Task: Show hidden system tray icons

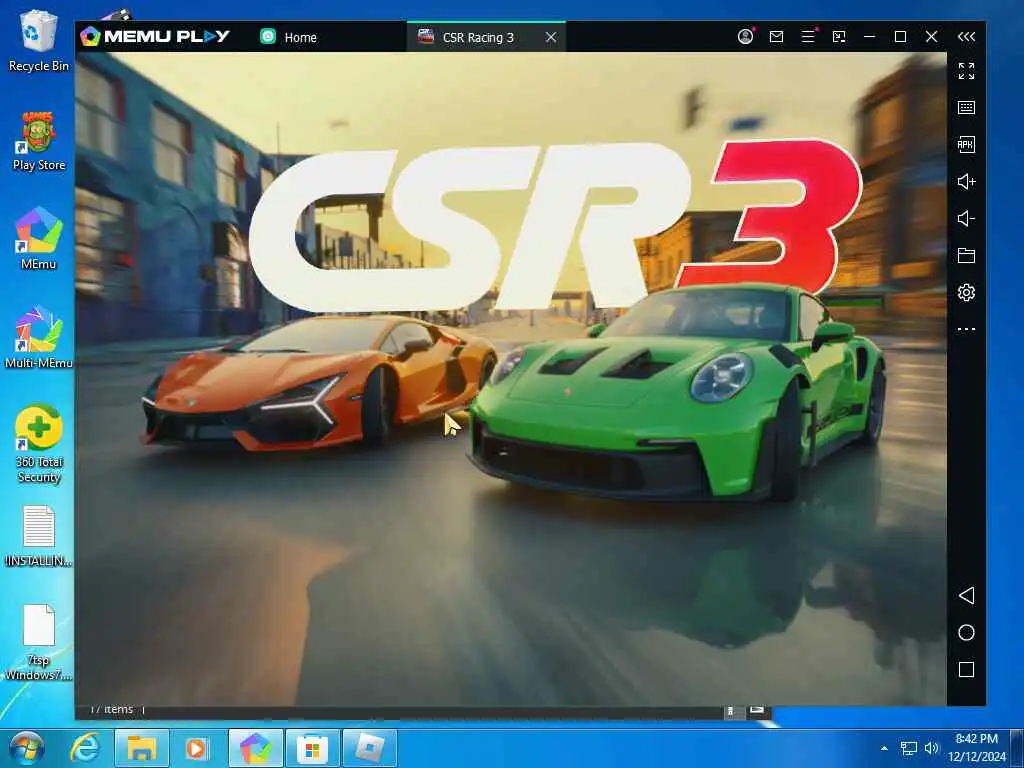Action: [x=884, y=748]
